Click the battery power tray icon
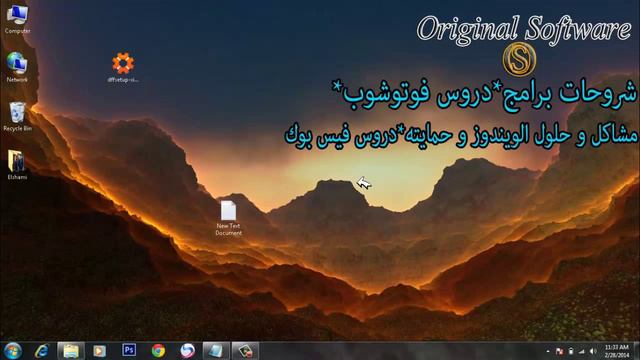 (x=571, y=351)
